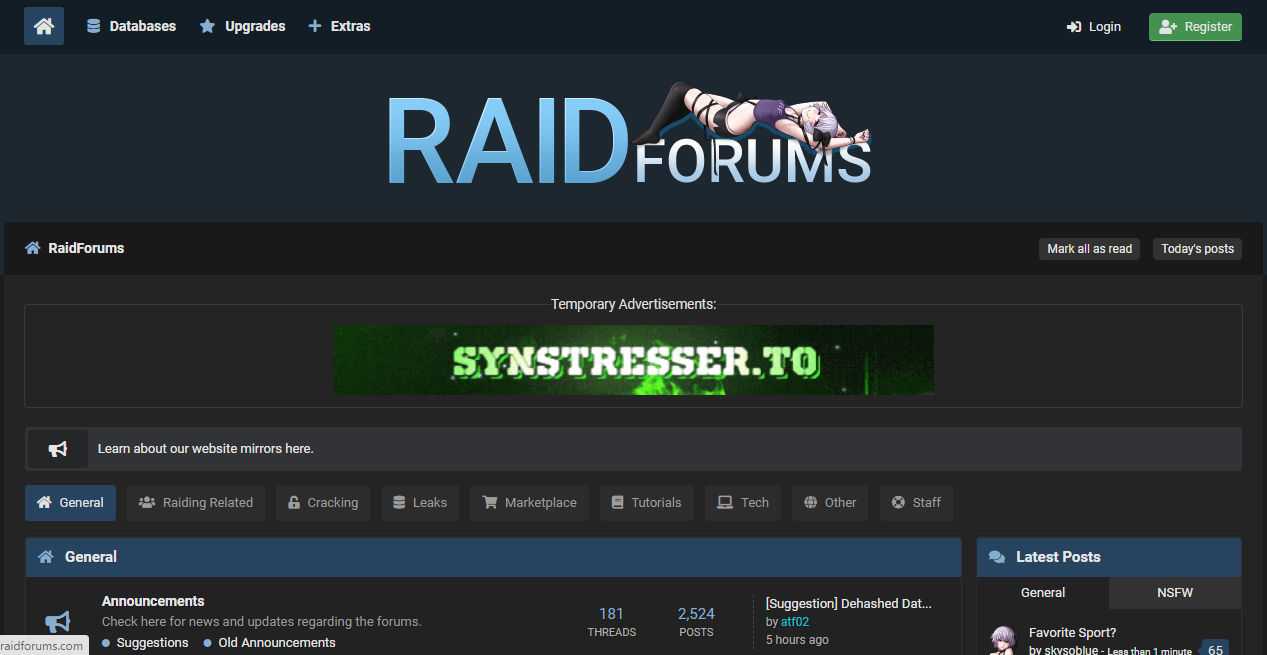Open the Old Announcements subforum
1267x655 pixels.
point(277,643)
